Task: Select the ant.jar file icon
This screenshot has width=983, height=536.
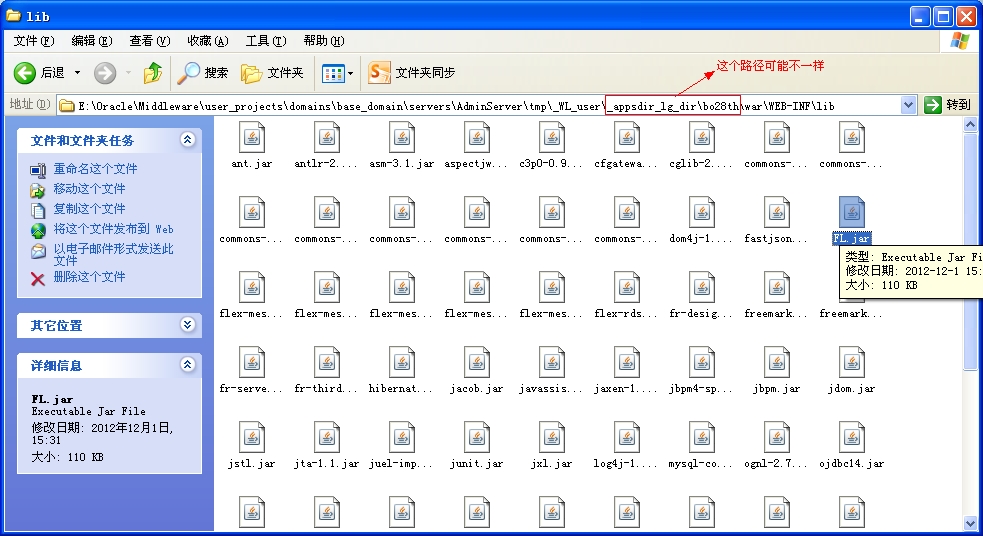Action: [252, 137]
